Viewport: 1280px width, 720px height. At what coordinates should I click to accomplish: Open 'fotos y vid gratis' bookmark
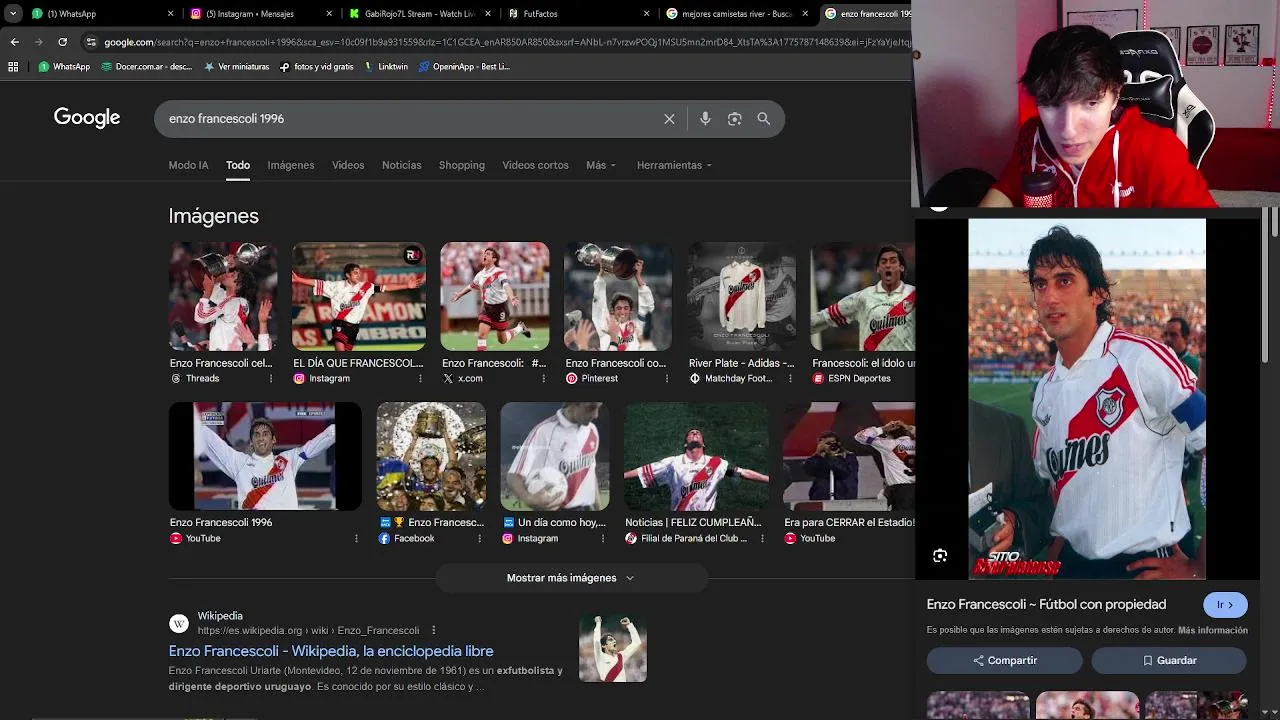pos(317,67)
